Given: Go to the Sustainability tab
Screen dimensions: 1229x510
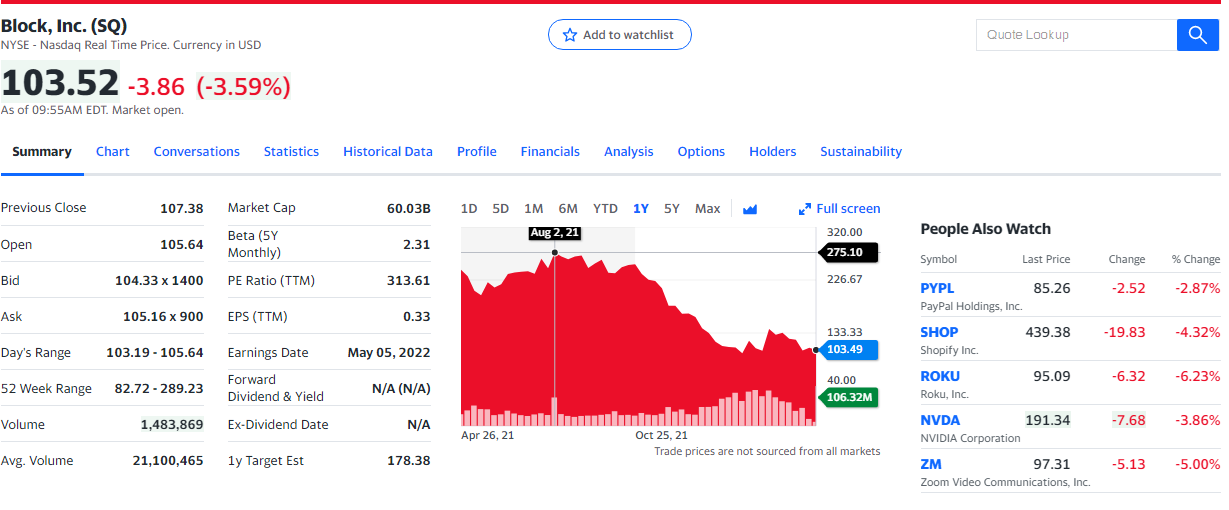Looking at the screenshot, I should pos(861,152).
